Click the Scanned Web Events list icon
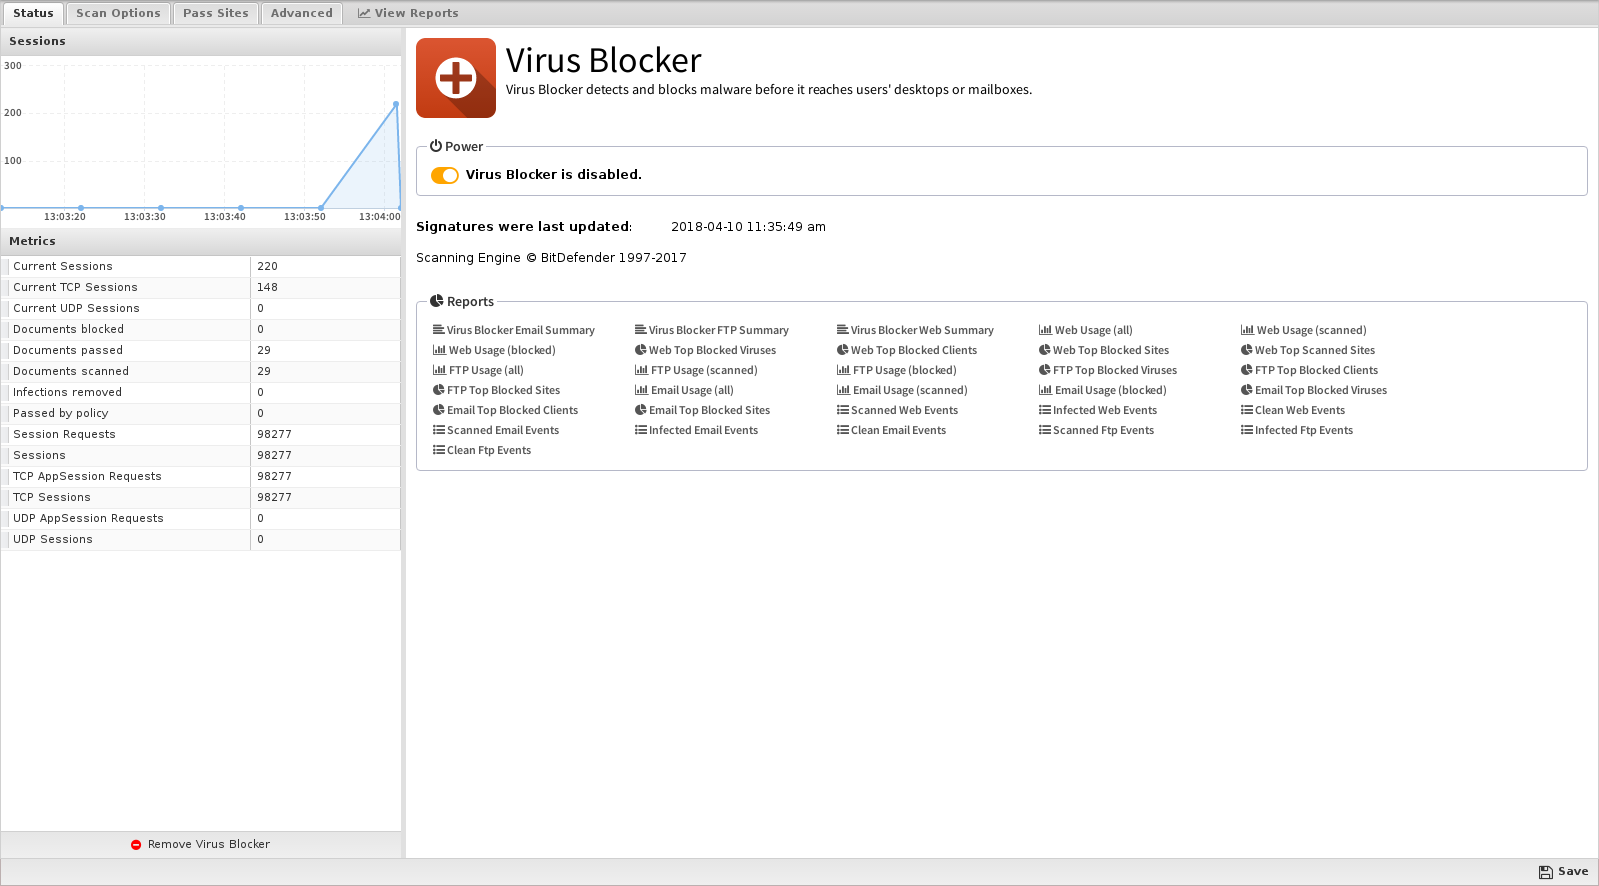1599x886 pixels. (x=843, y=410)
